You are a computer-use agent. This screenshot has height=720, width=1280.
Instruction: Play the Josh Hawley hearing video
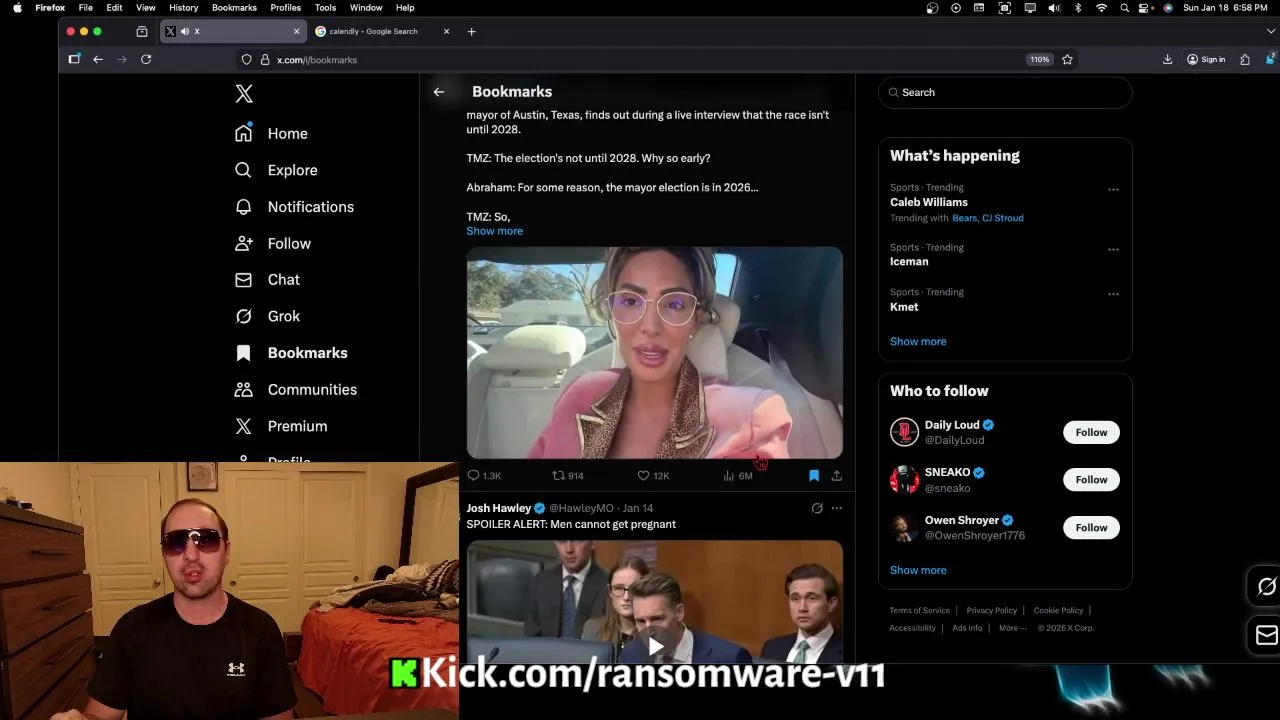coord(655,646)
